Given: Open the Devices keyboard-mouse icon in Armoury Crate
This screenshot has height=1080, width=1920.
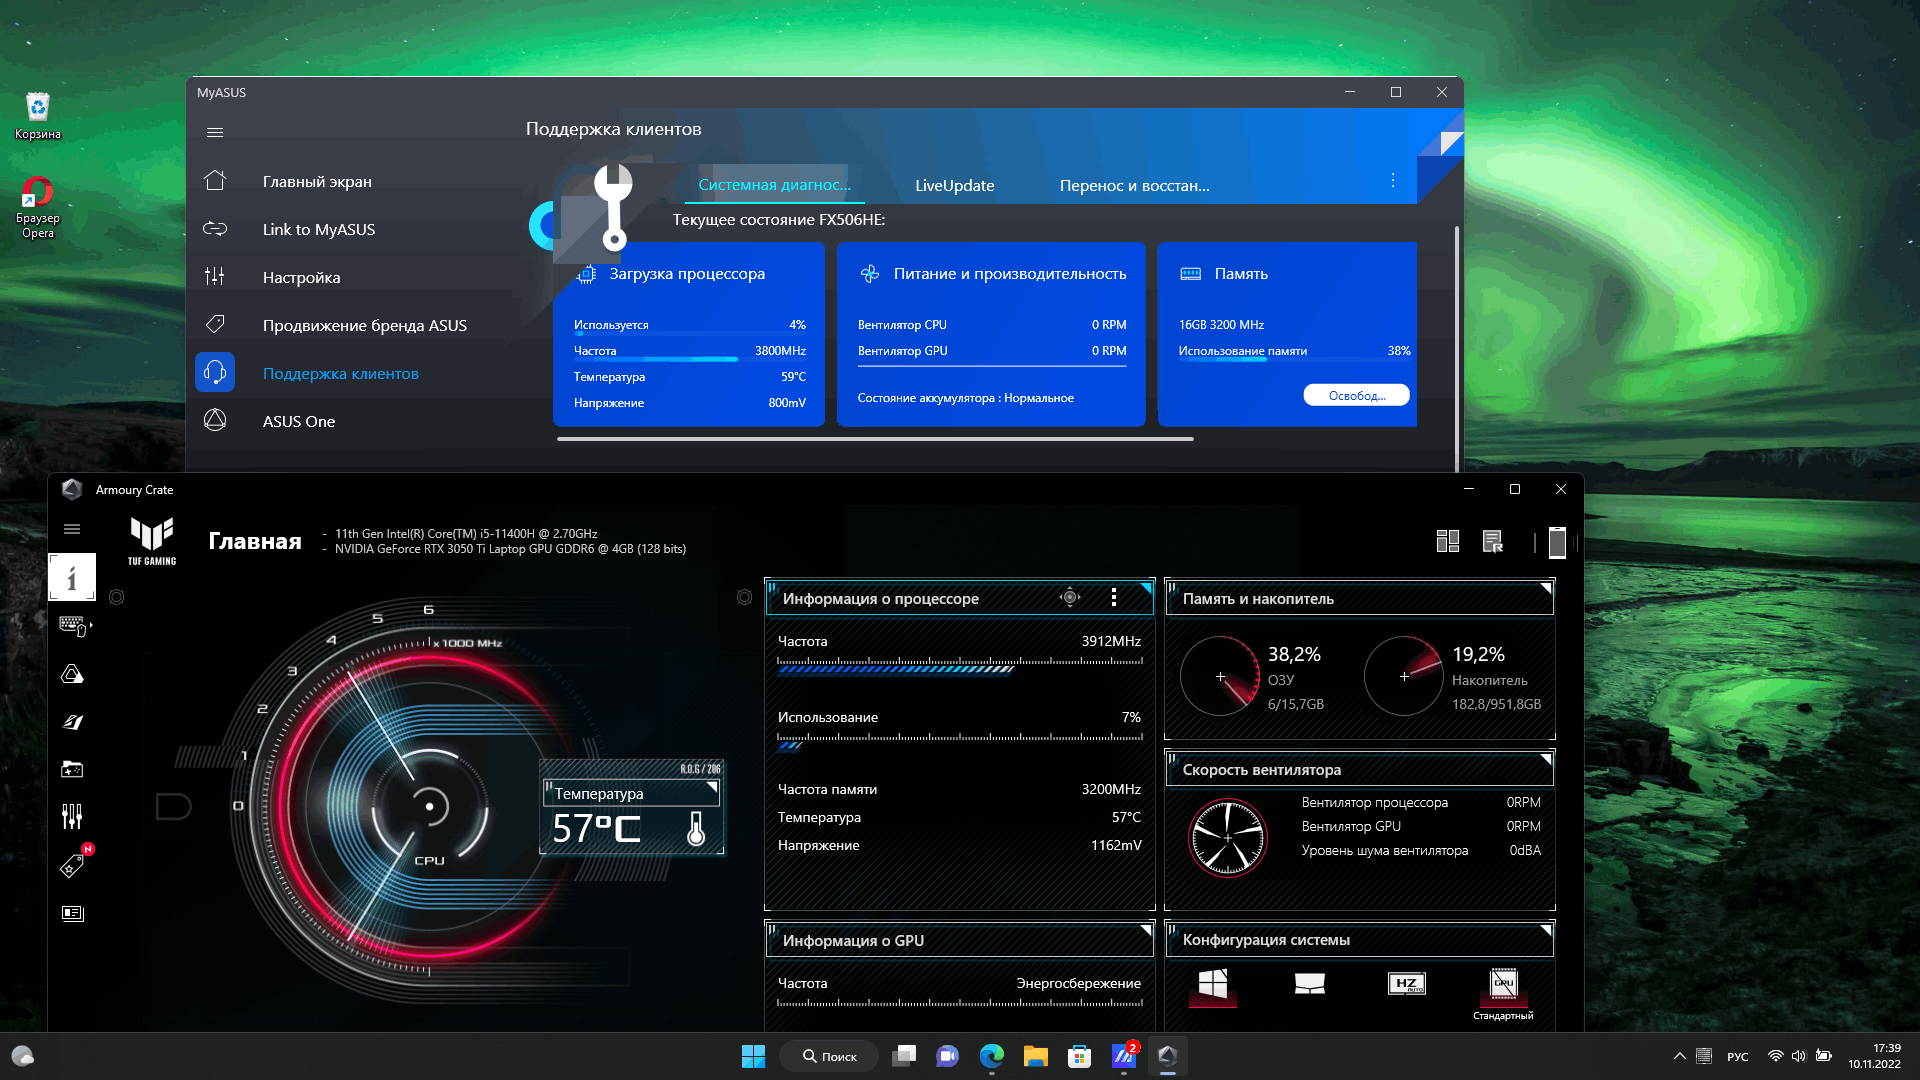Looking at the screenshot, I should pyautogui.click(x=74, y=626).
